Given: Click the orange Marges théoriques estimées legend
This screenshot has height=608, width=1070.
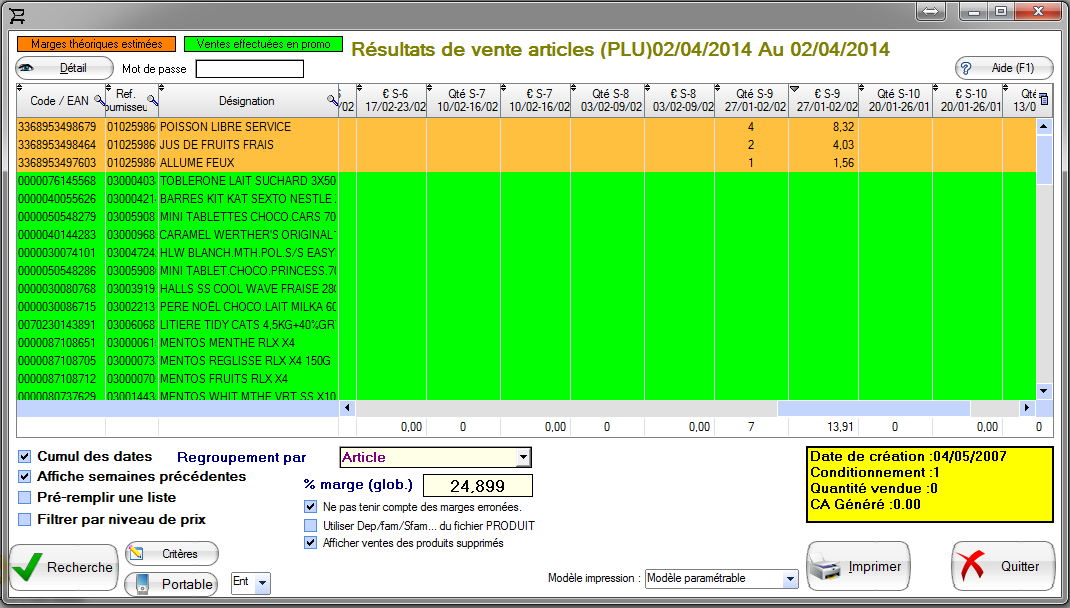Looking at the screenshot, I should pos(96,45).
